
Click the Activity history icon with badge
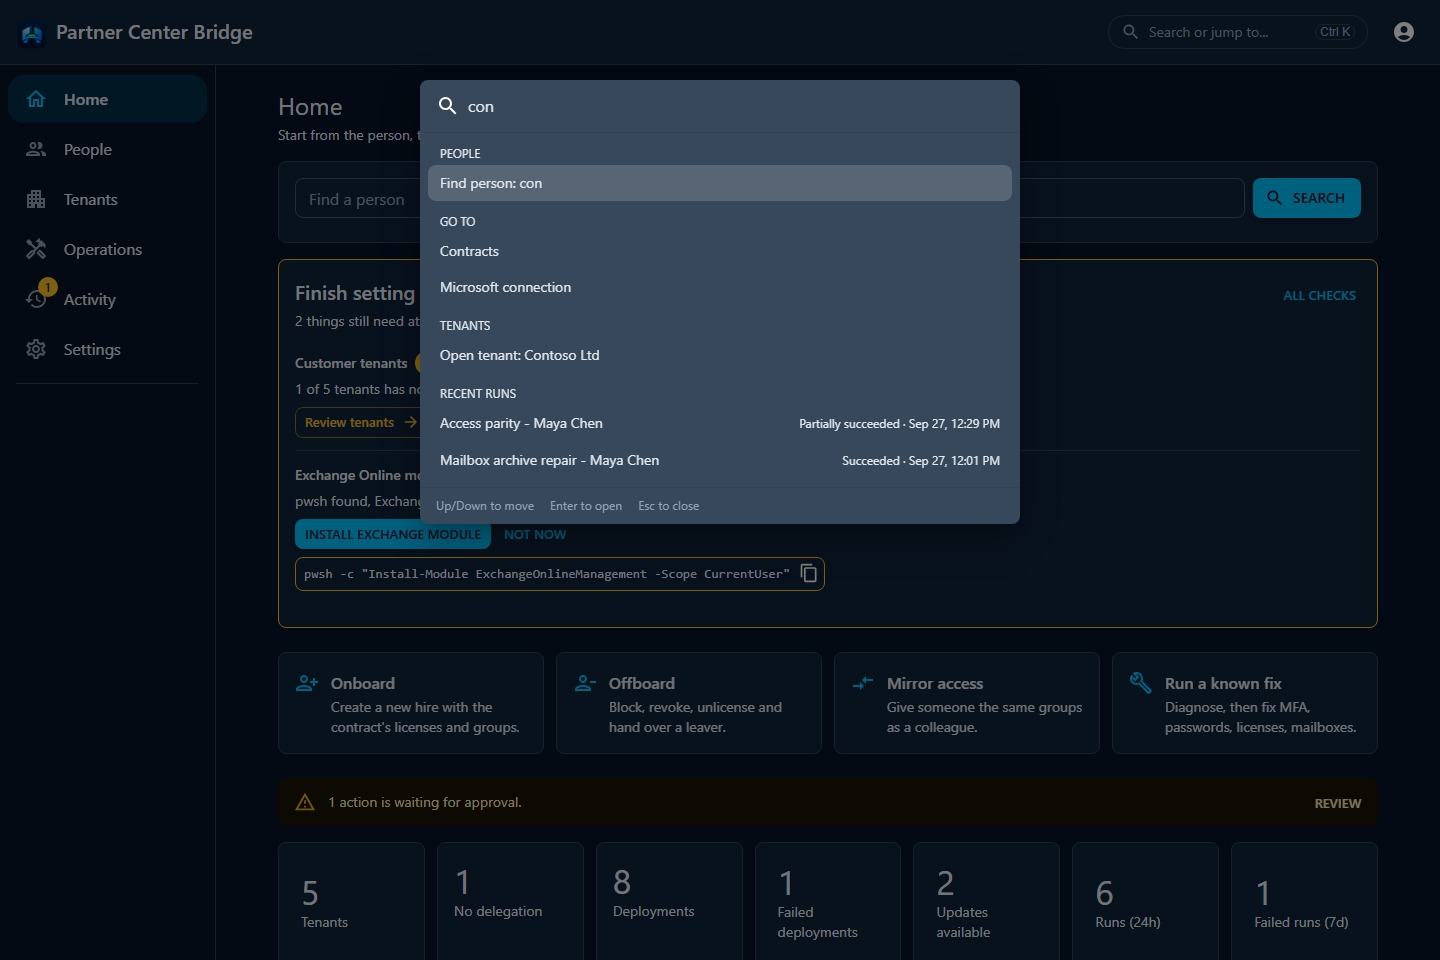38,297
